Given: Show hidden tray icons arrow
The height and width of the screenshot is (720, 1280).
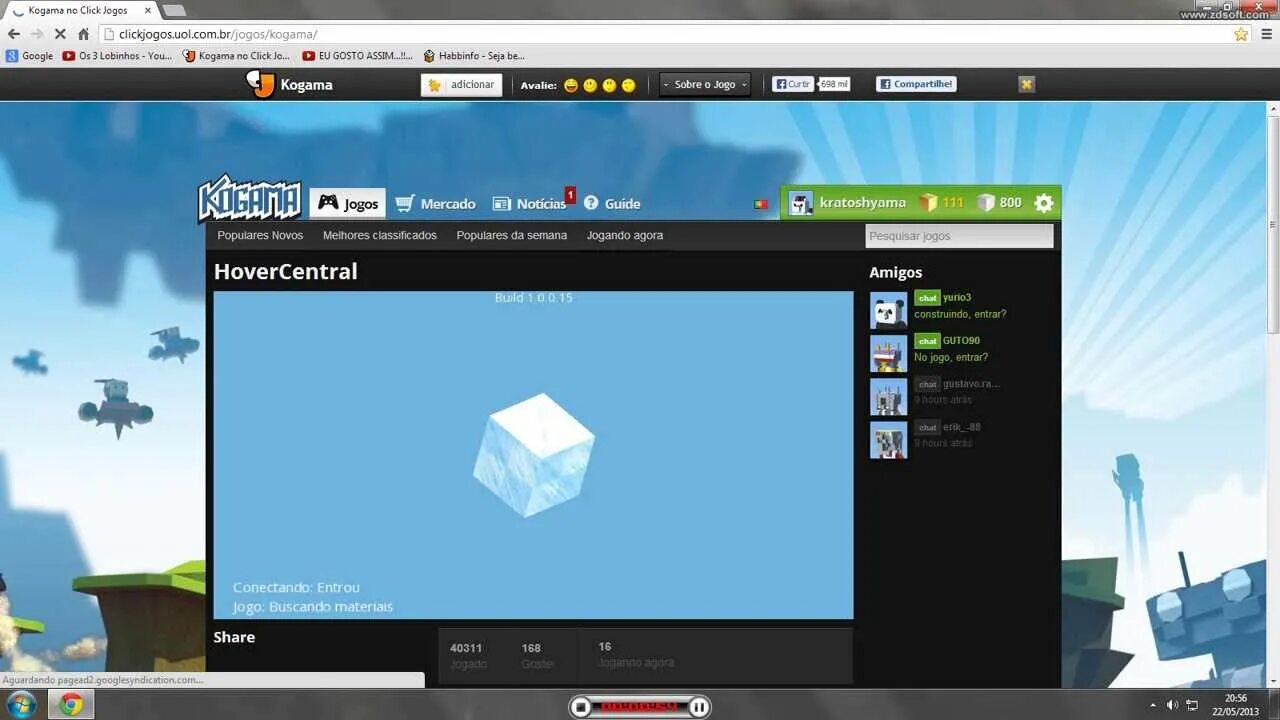Looking at the screenshot, I should click(1153, 705).
